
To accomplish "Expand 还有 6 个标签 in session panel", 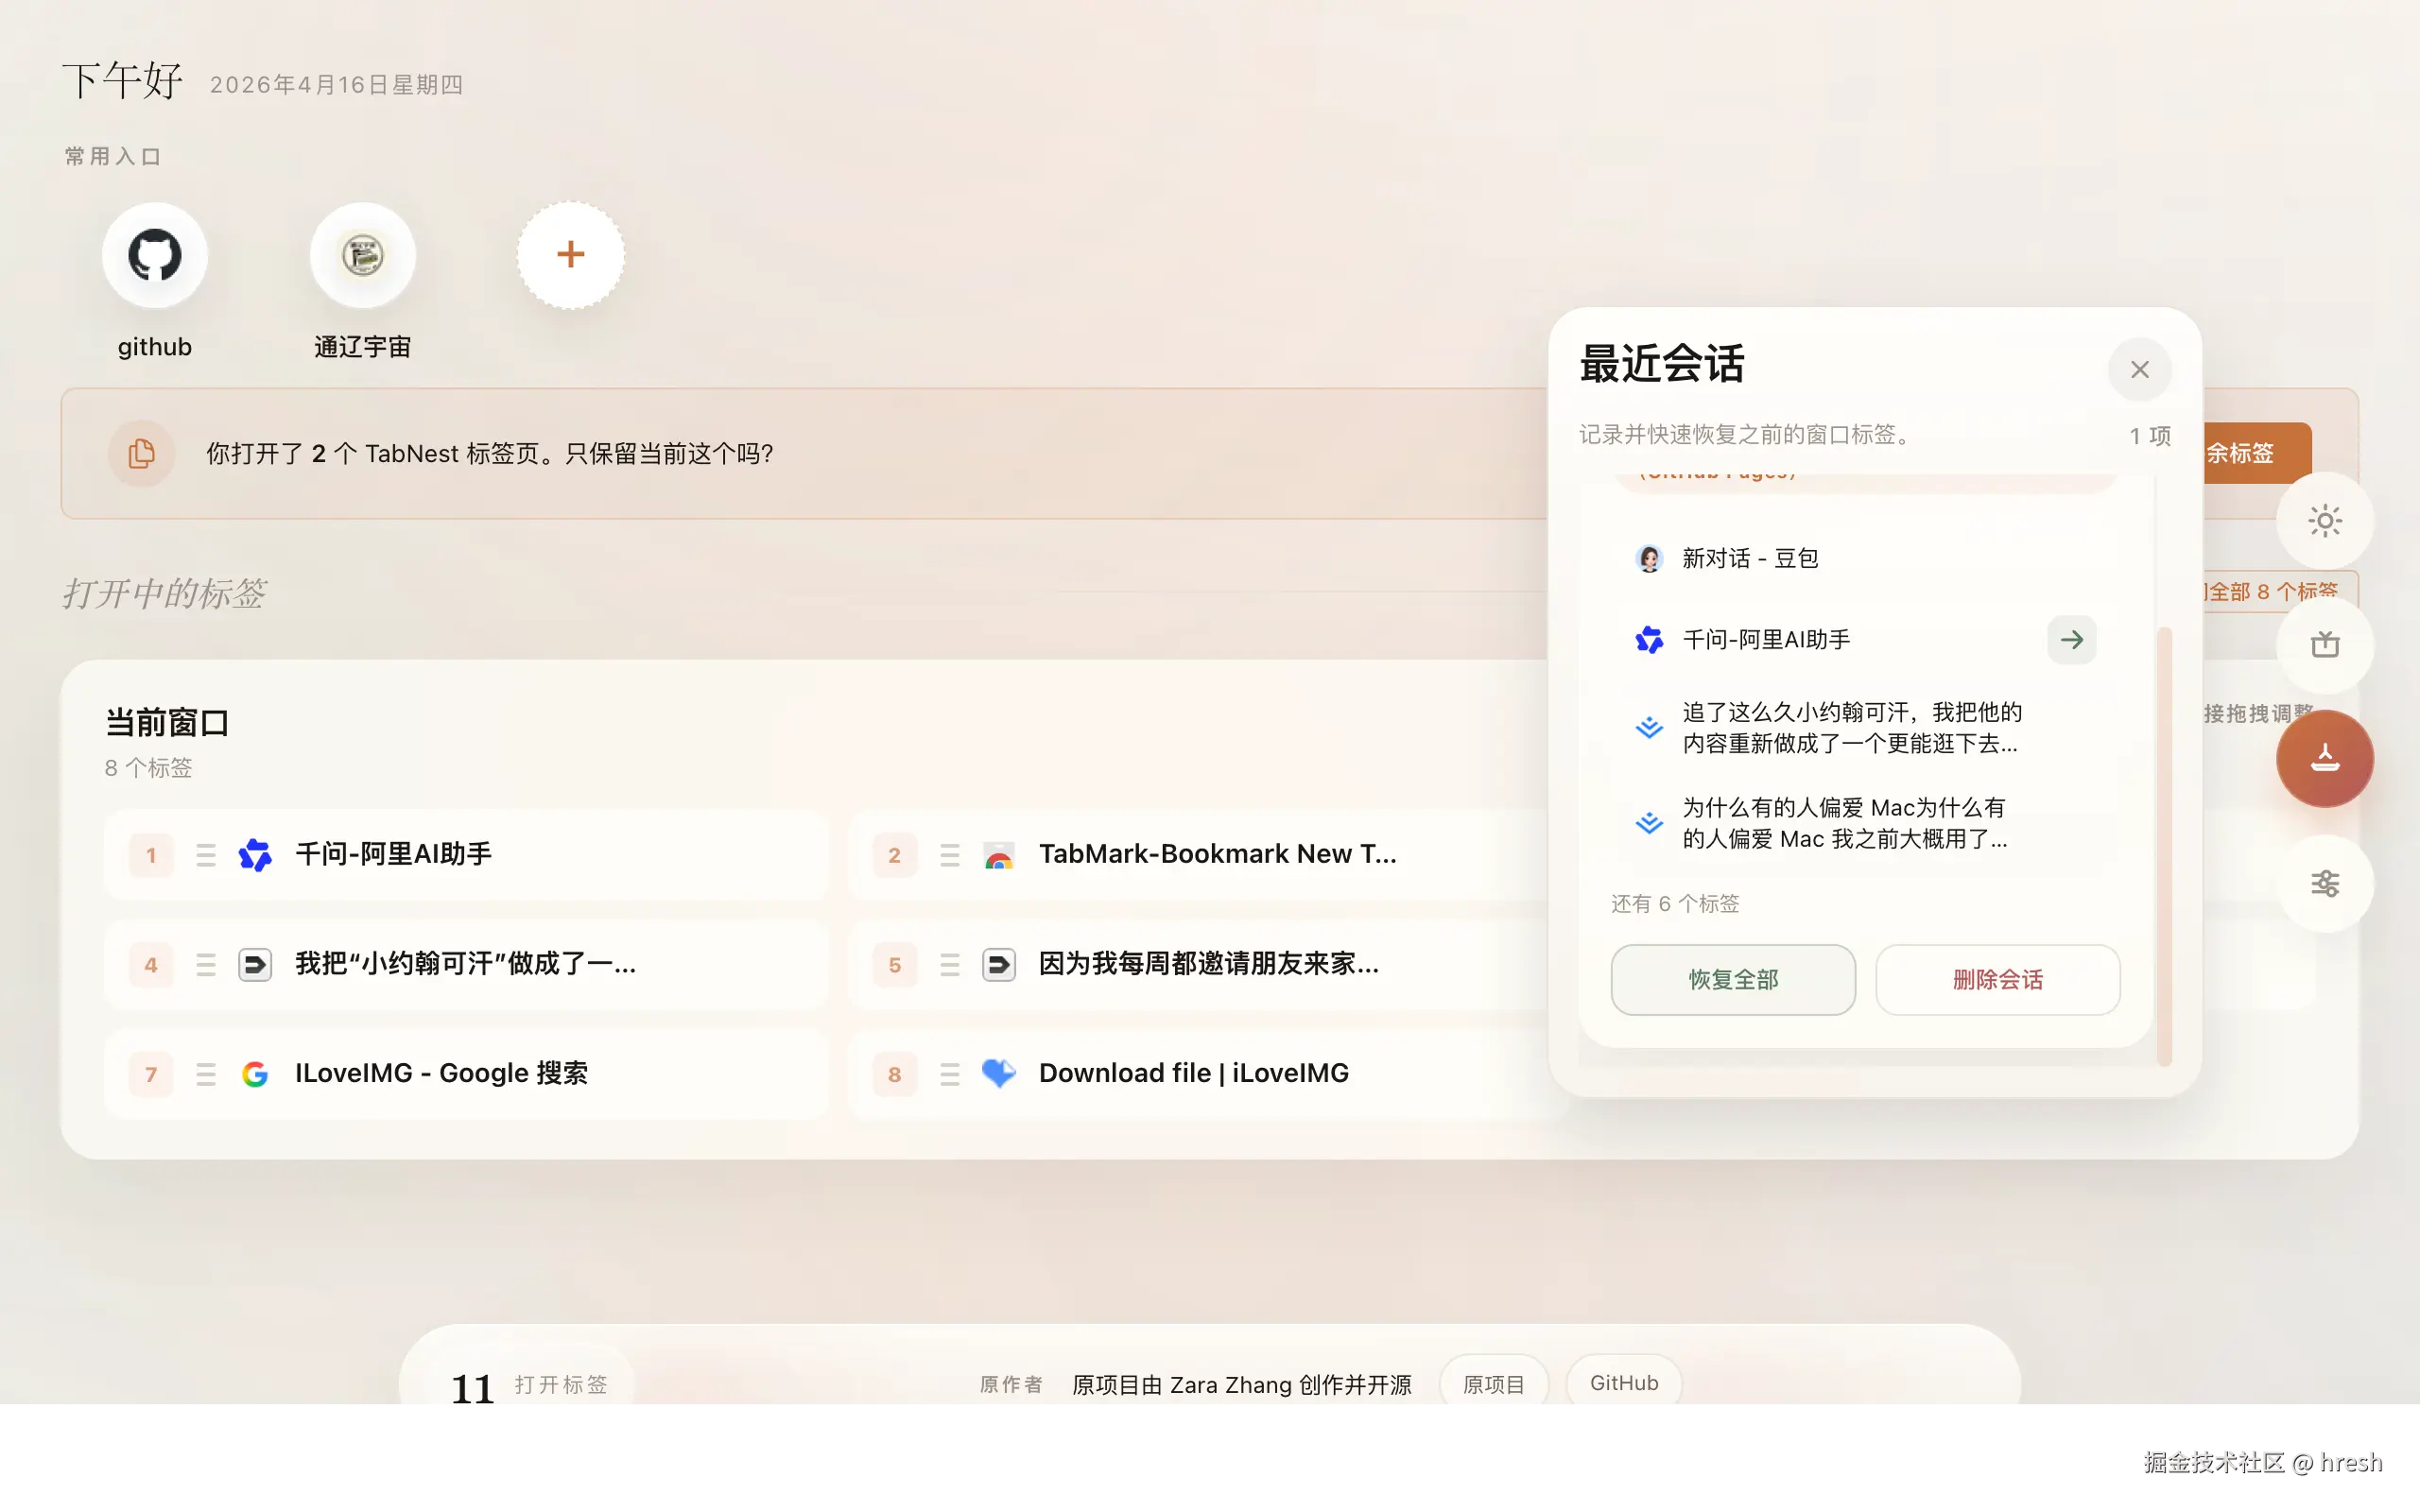I will [1674, 903].
